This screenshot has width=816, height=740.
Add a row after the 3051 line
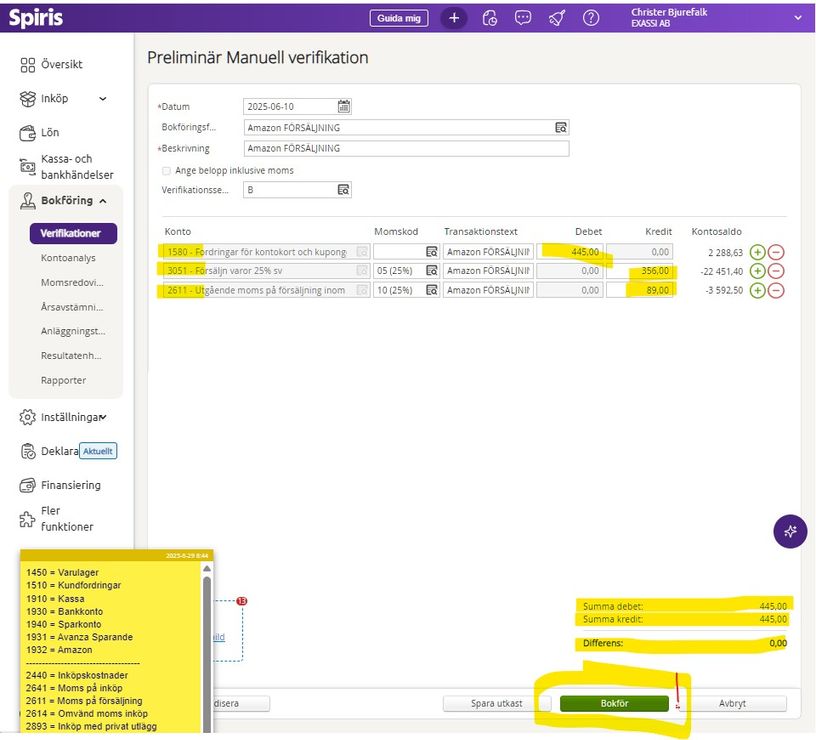[757, 271]
